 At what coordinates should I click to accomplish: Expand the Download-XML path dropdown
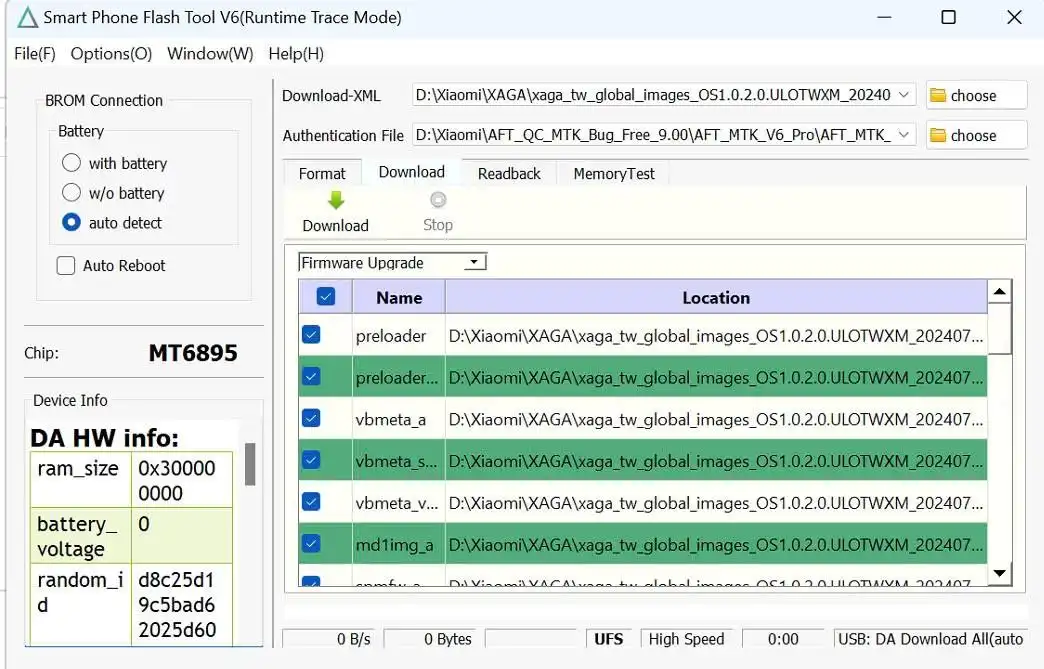tap(904, 95)
